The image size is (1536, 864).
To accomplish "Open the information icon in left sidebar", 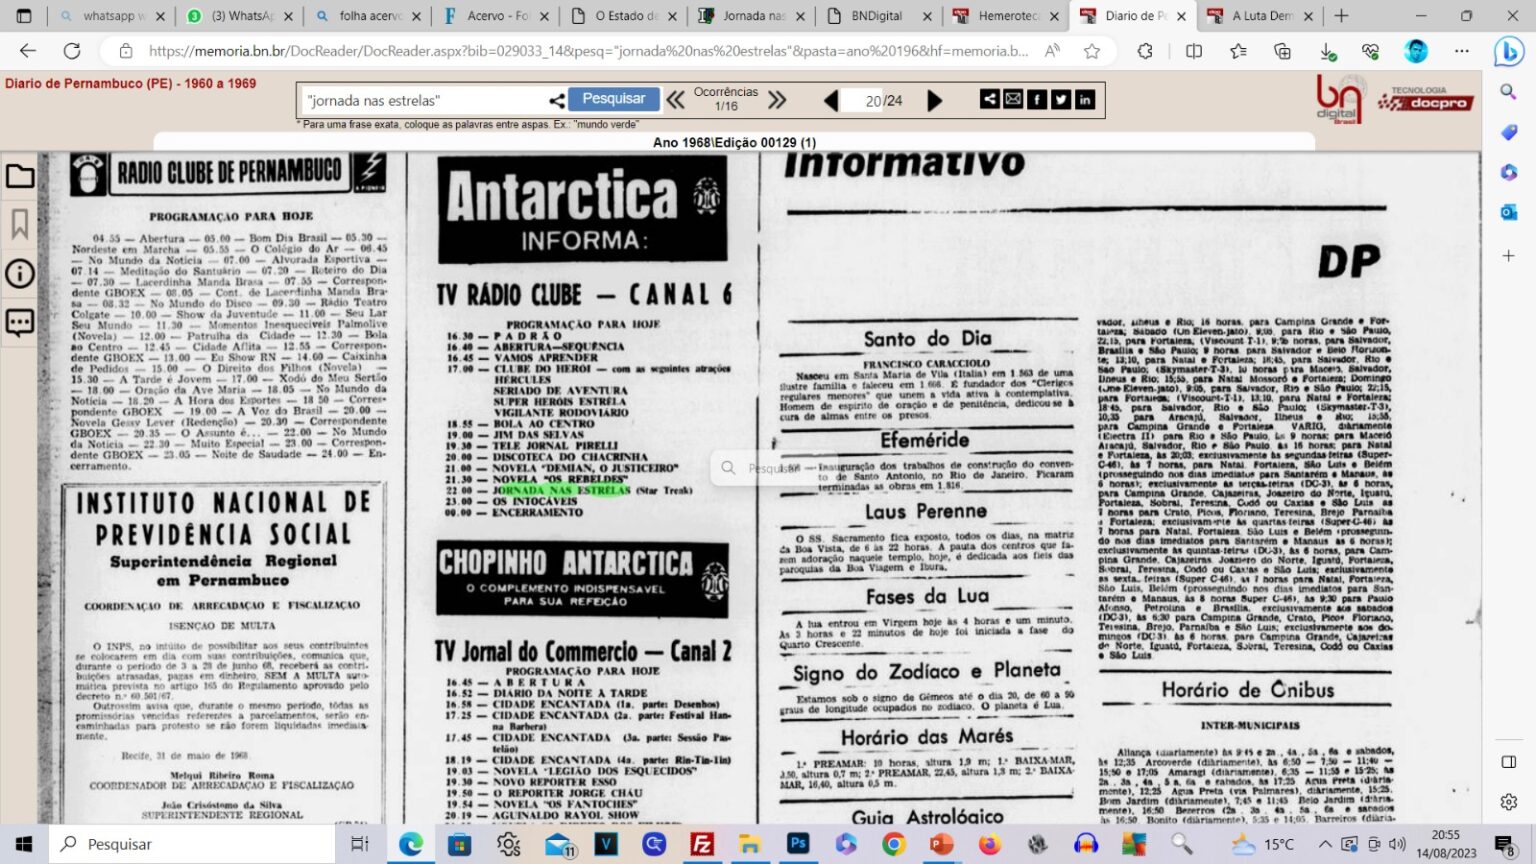I will pyautogui.click(x=20, y=273).
